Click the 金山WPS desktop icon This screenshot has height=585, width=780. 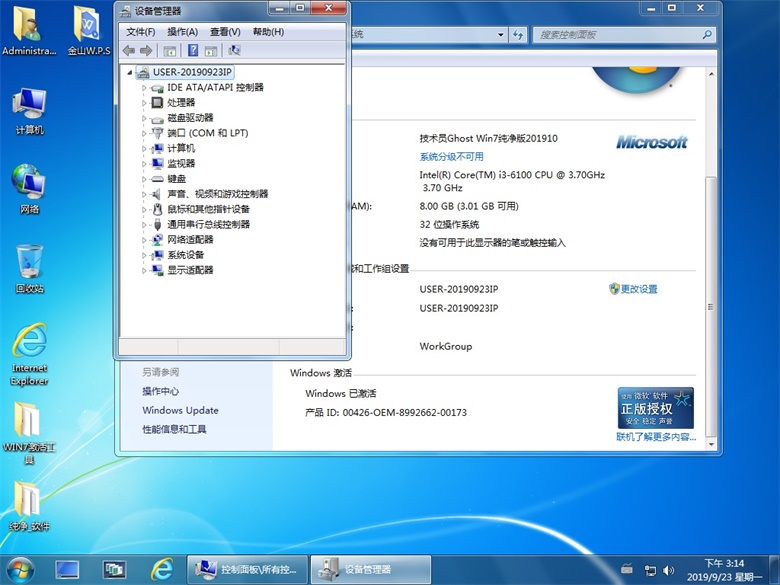pos(90,28)
